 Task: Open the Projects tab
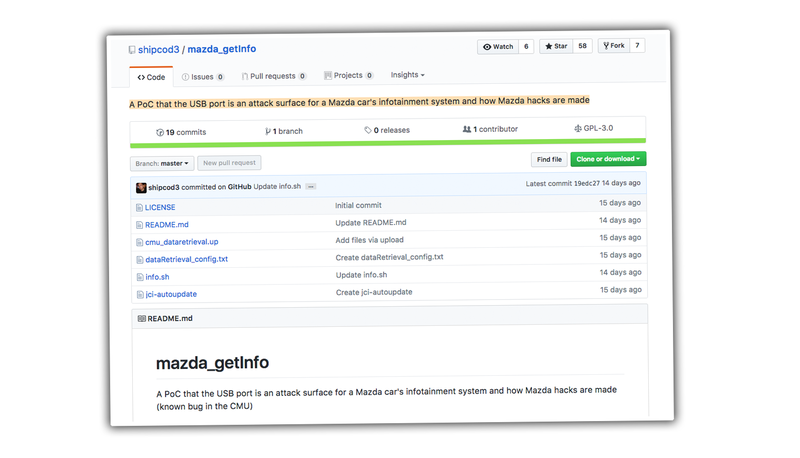click(x=348, y=75)
